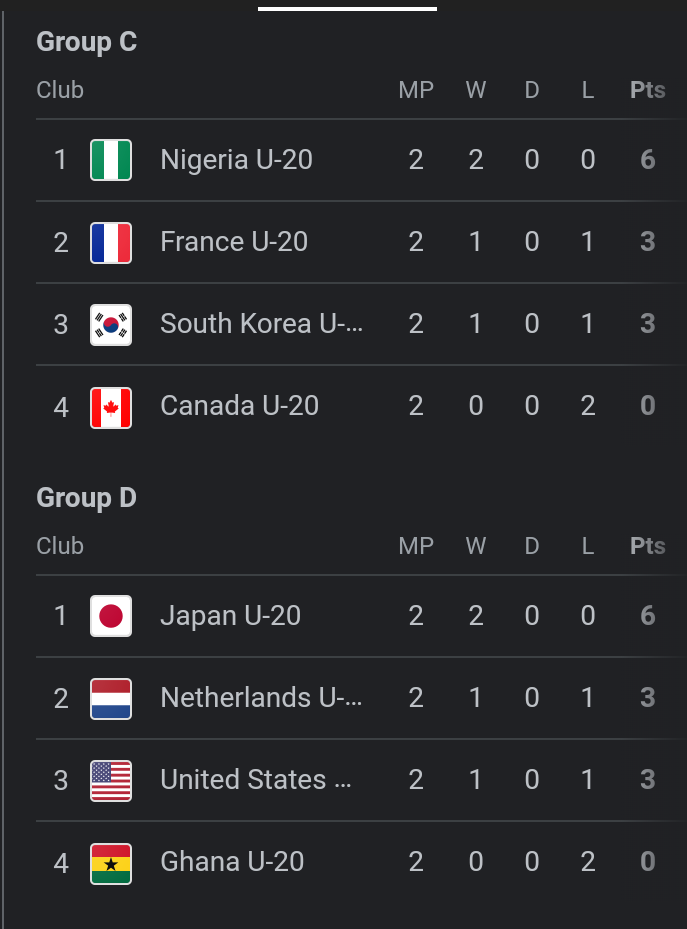Select the truncated South Korea team name
The height and width of the screenshot is (929, 687).
[262, 324]
